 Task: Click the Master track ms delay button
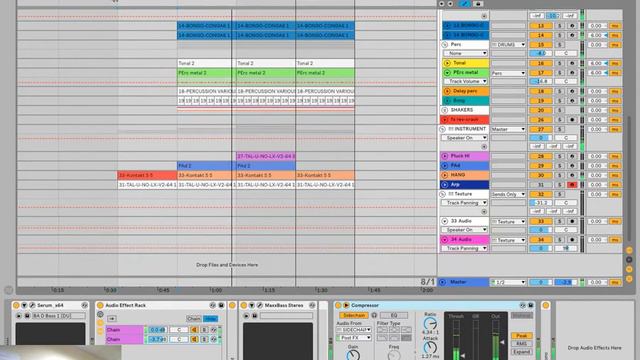click(x=615, y=282)
